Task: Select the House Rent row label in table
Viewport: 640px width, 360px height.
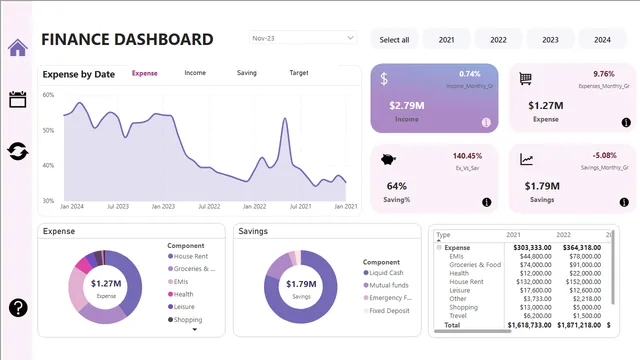Action: click(x=466, y=282)
